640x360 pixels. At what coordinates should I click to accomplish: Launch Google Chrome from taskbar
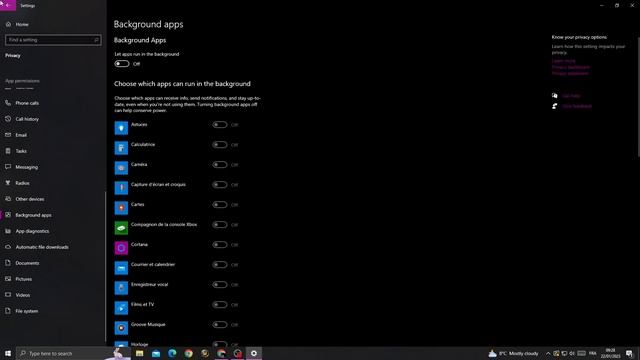coord(189,353)
